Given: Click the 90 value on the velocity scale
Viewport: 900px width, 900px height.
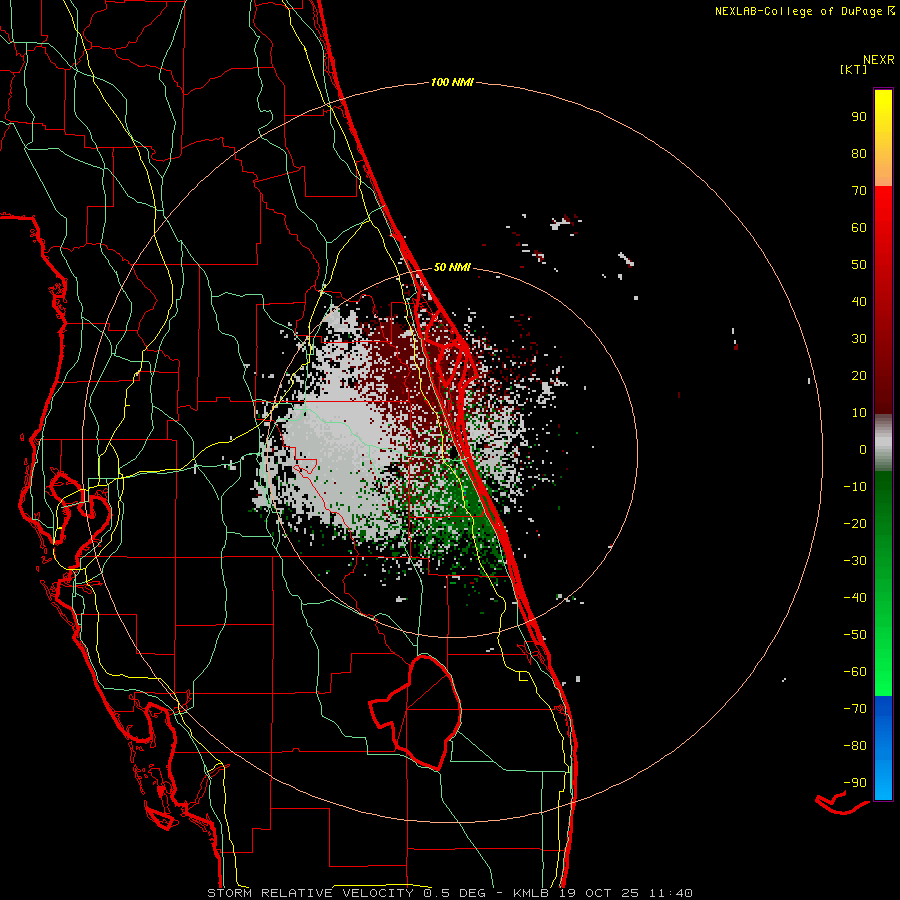Looking at the screenshot, I should [859, 117].
